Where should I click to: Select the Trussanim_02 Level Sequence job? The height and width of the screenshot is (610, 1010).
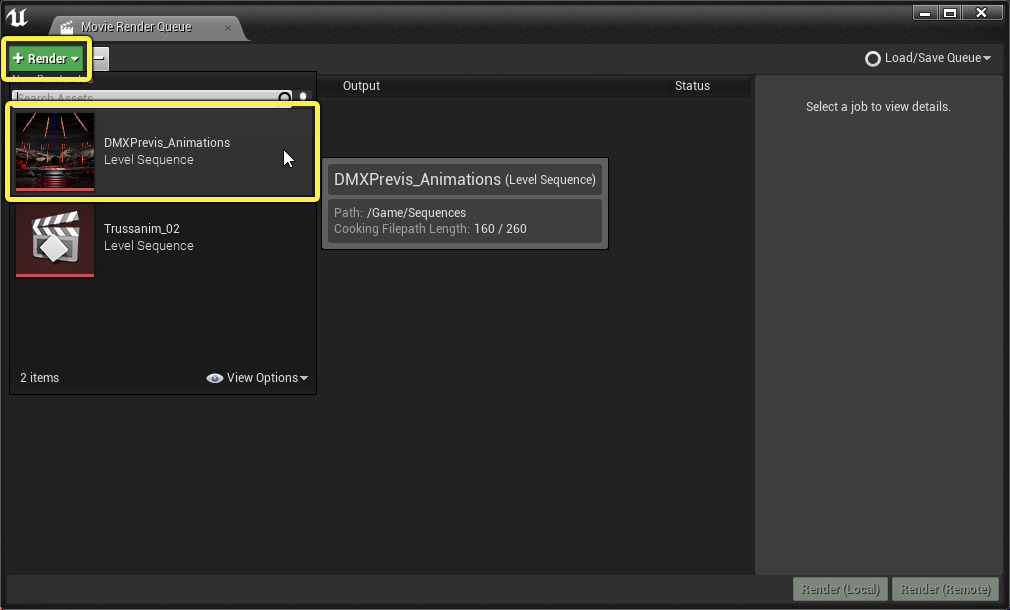coord(160,240)
